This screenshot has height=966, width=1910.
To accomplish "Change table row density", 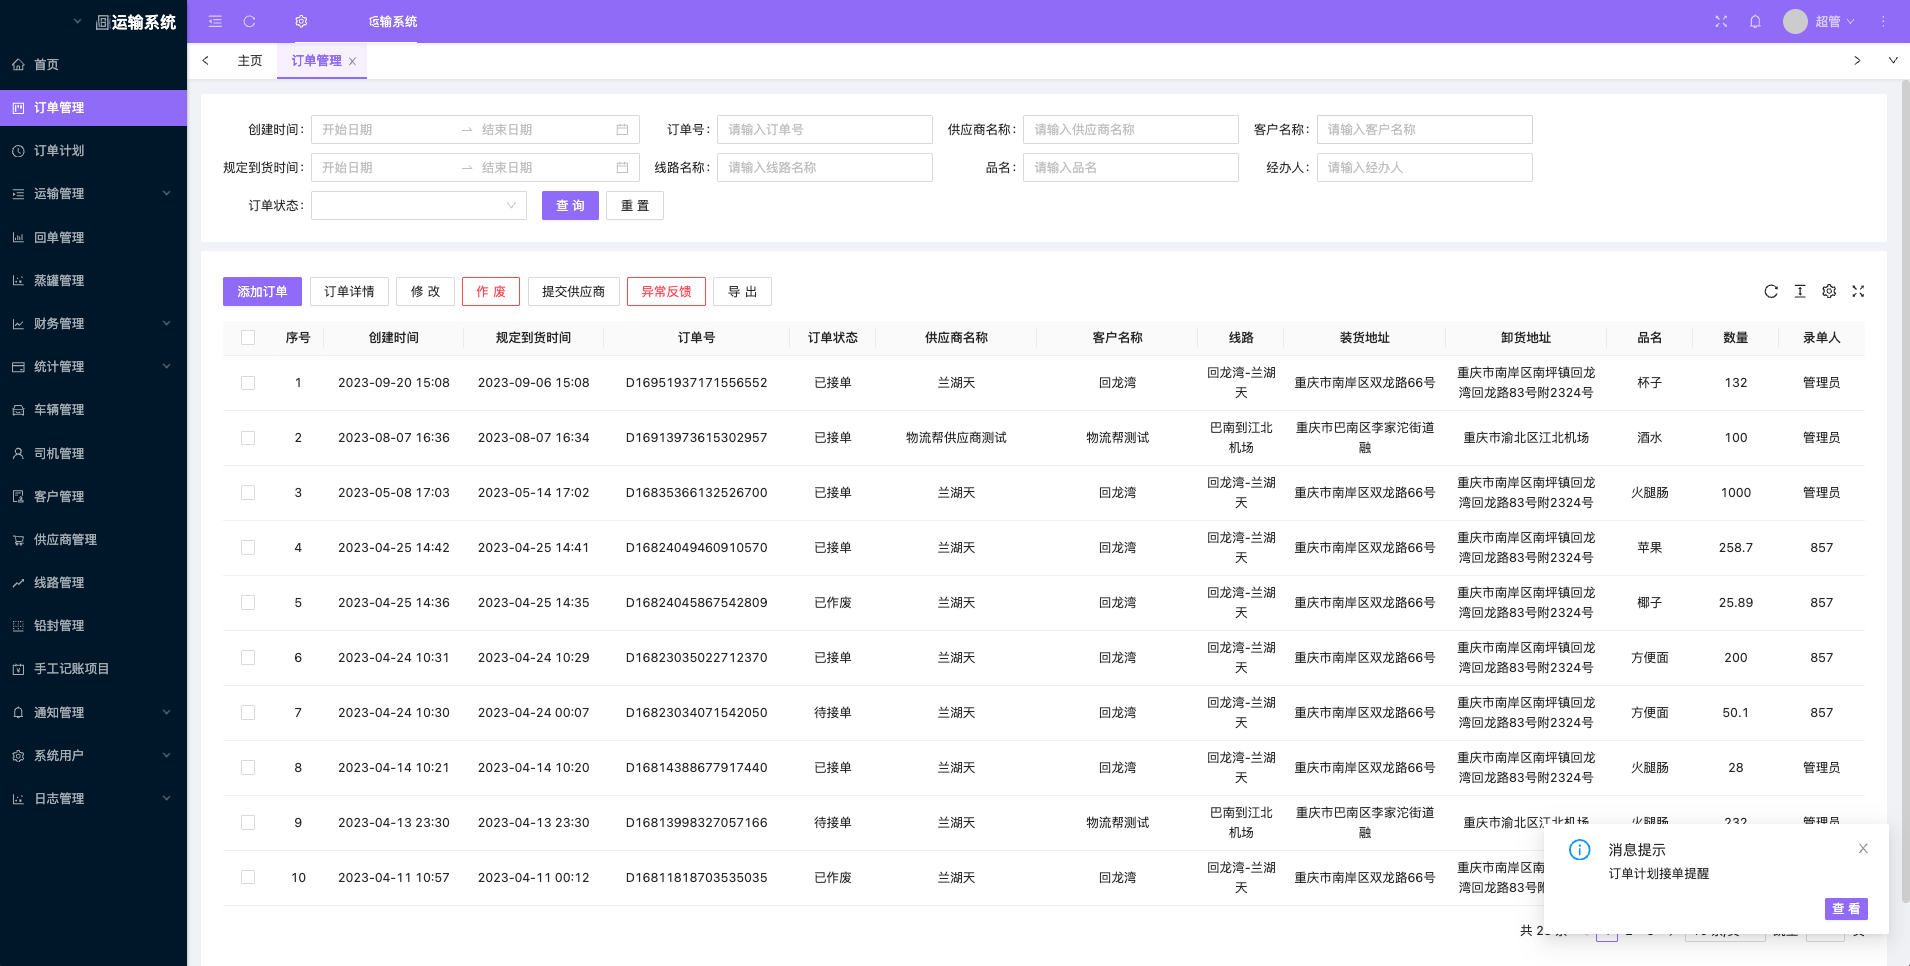I will pyautogui.click(x=1800, y=291).
